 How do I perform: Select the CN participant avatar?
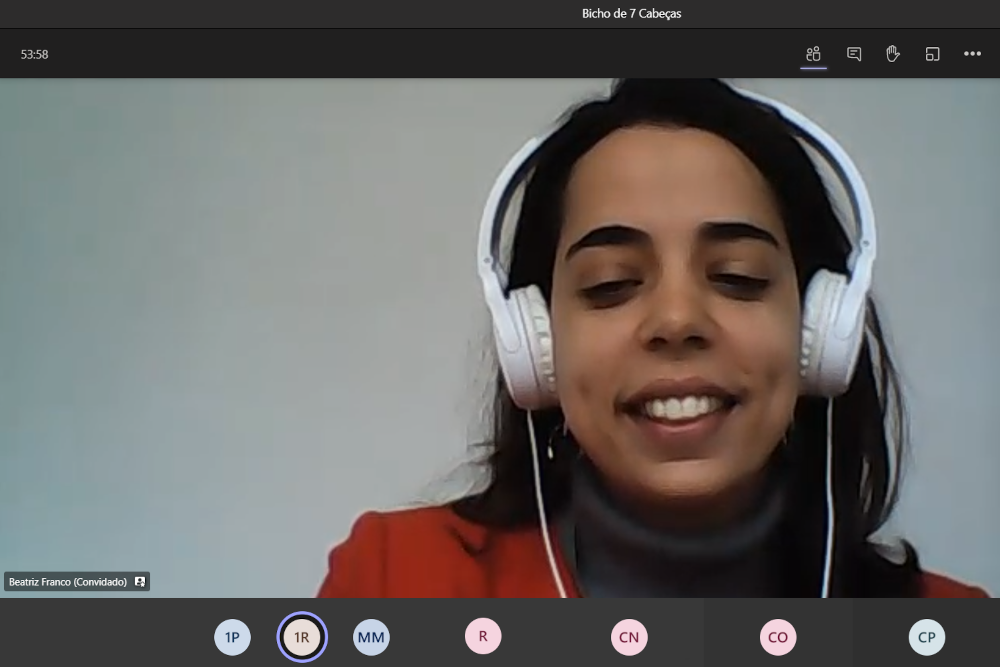pos(629,637)
